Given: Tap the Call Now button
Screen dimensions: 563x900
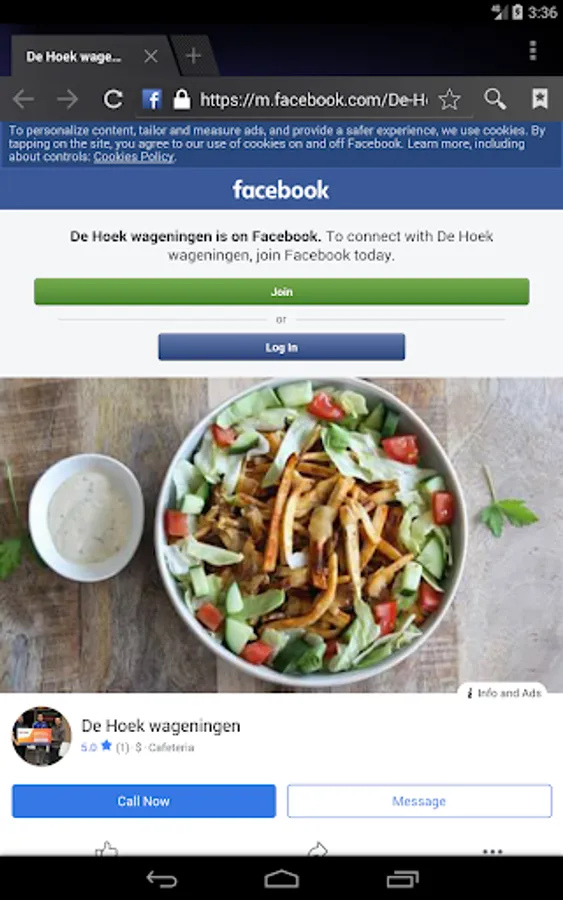Looking at the screenshot, I should pyautogui.click(x=143, y=801).
